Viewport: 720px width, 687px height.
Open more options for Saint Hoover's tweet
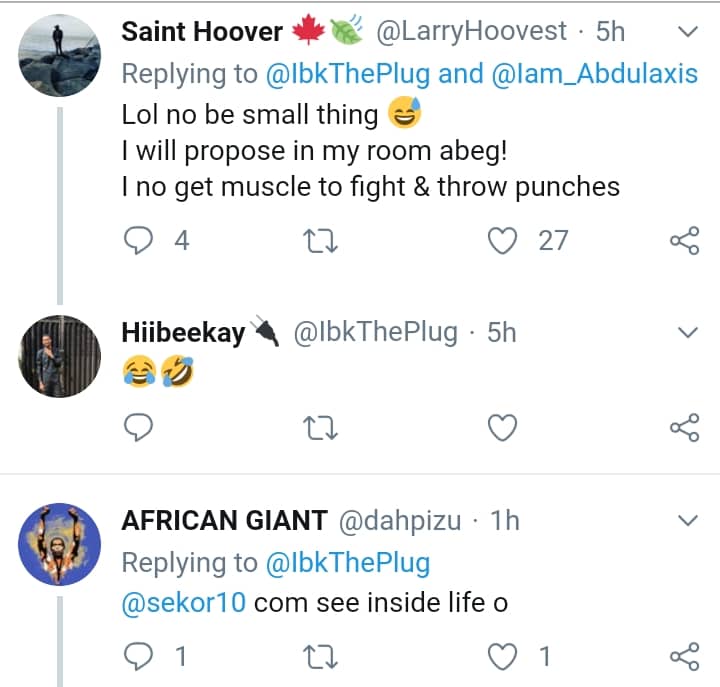coord(688,33)
